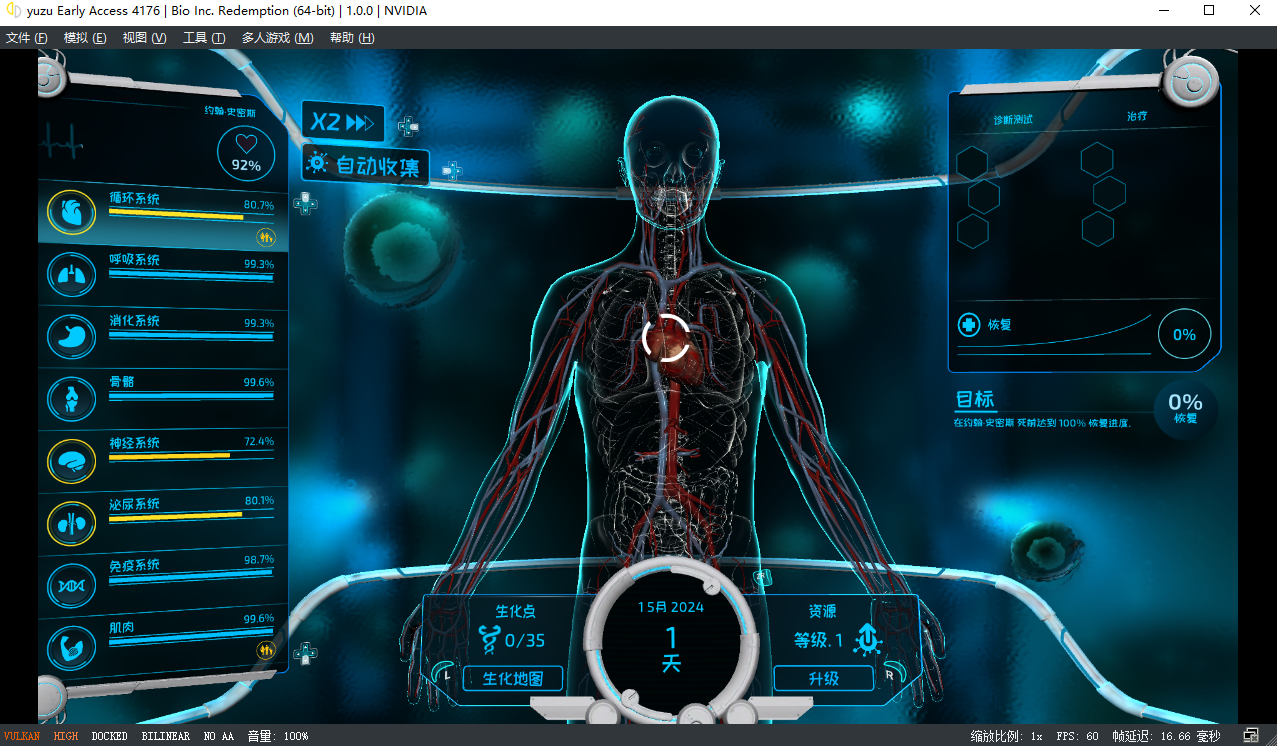The height and width of the screenshot is (746, 1277).
Task: Click the third 诊断测试 hexagon slot
Action: pos(973,231)
